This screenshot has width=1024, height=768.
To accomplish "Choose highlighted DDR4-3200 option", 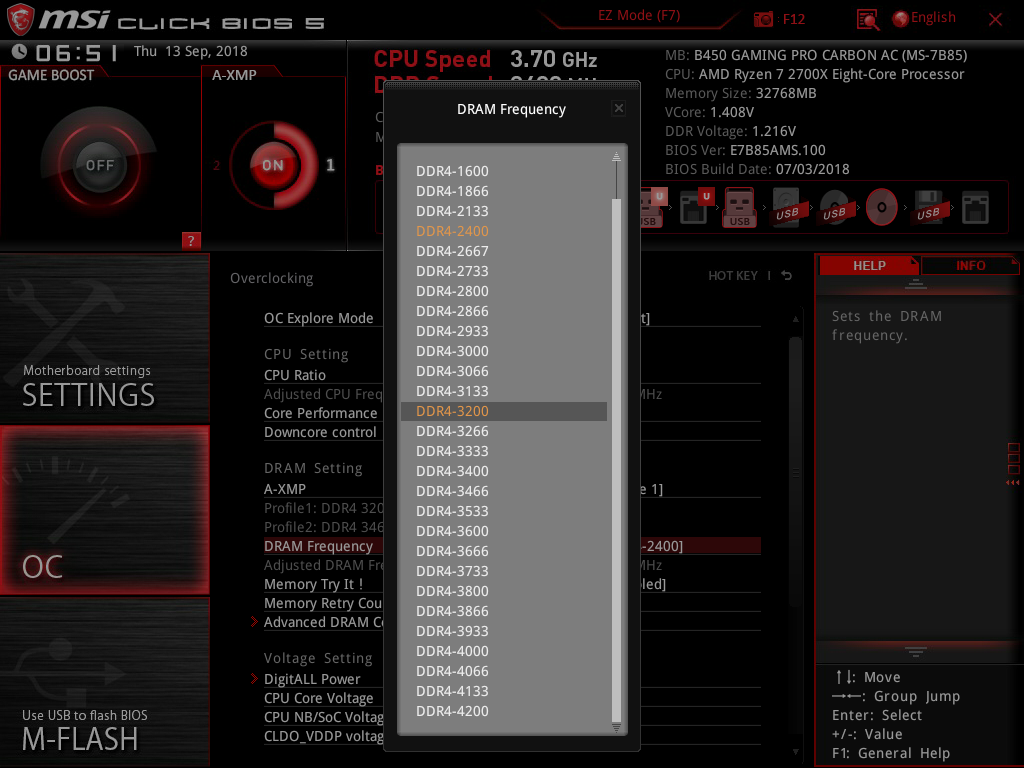I will pyautogui.click(x=504, y=411).
